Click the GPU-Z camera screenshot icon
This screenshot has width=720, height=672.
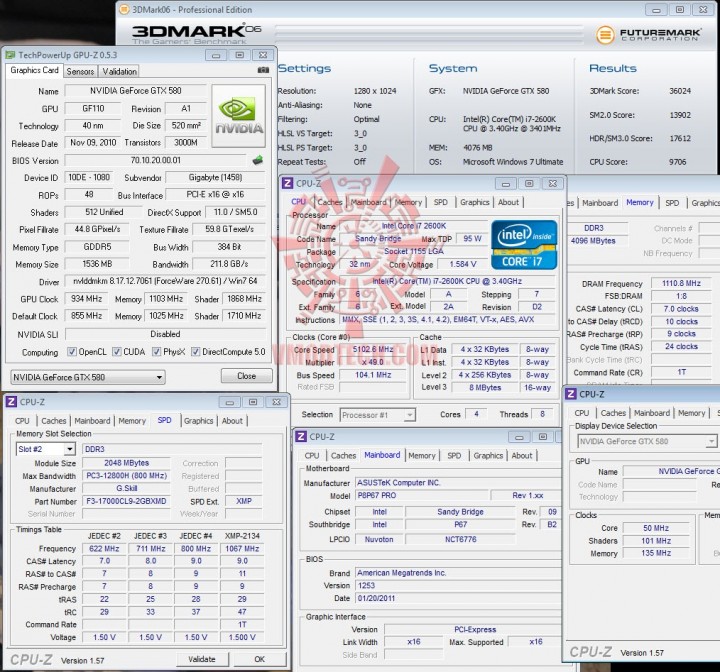pyautogui.click(x=263, y=70)
